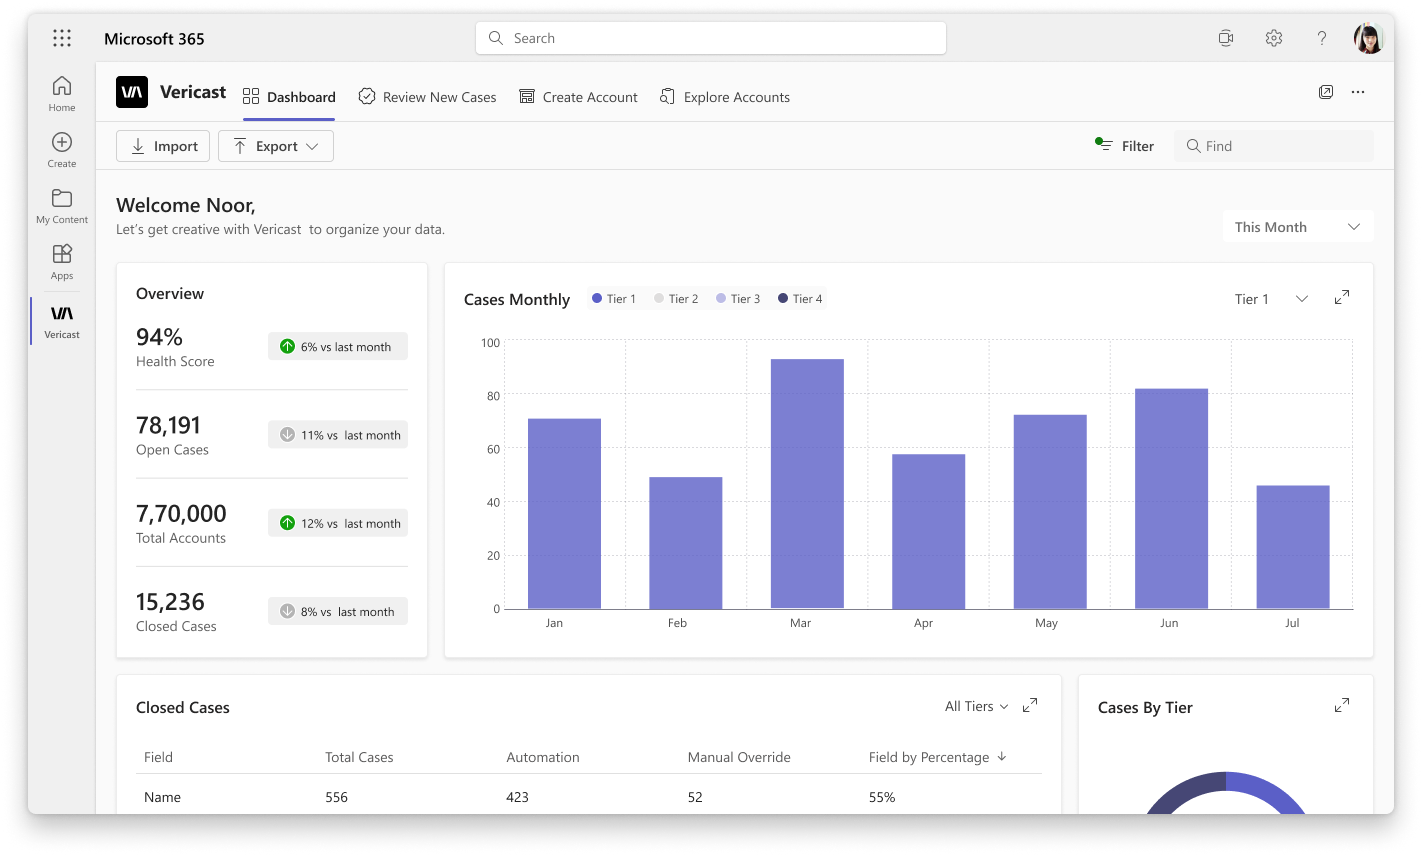The width and height of the screenshot is (1422, 856).
Task: Open the This Month period dropdown
Action: [x=1298, y=227]
